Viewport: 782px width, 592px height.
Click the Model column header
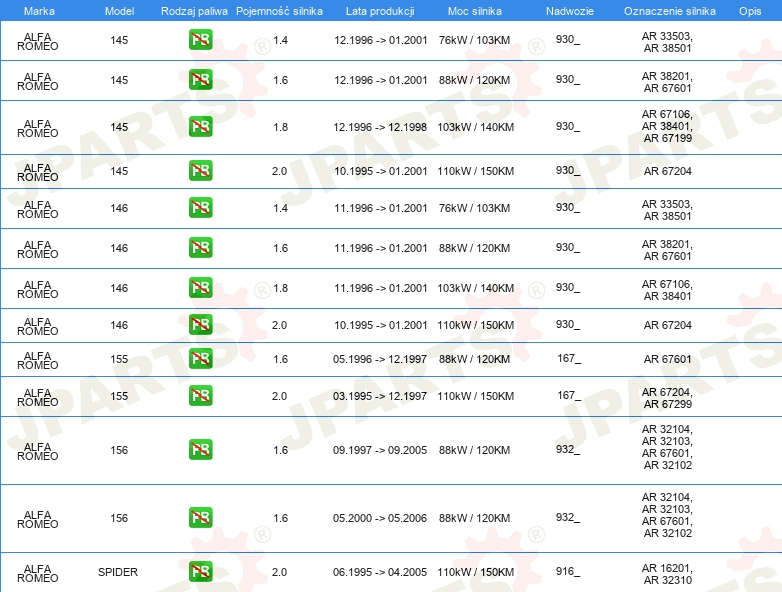pyautogui.click(x=119, y=11)
